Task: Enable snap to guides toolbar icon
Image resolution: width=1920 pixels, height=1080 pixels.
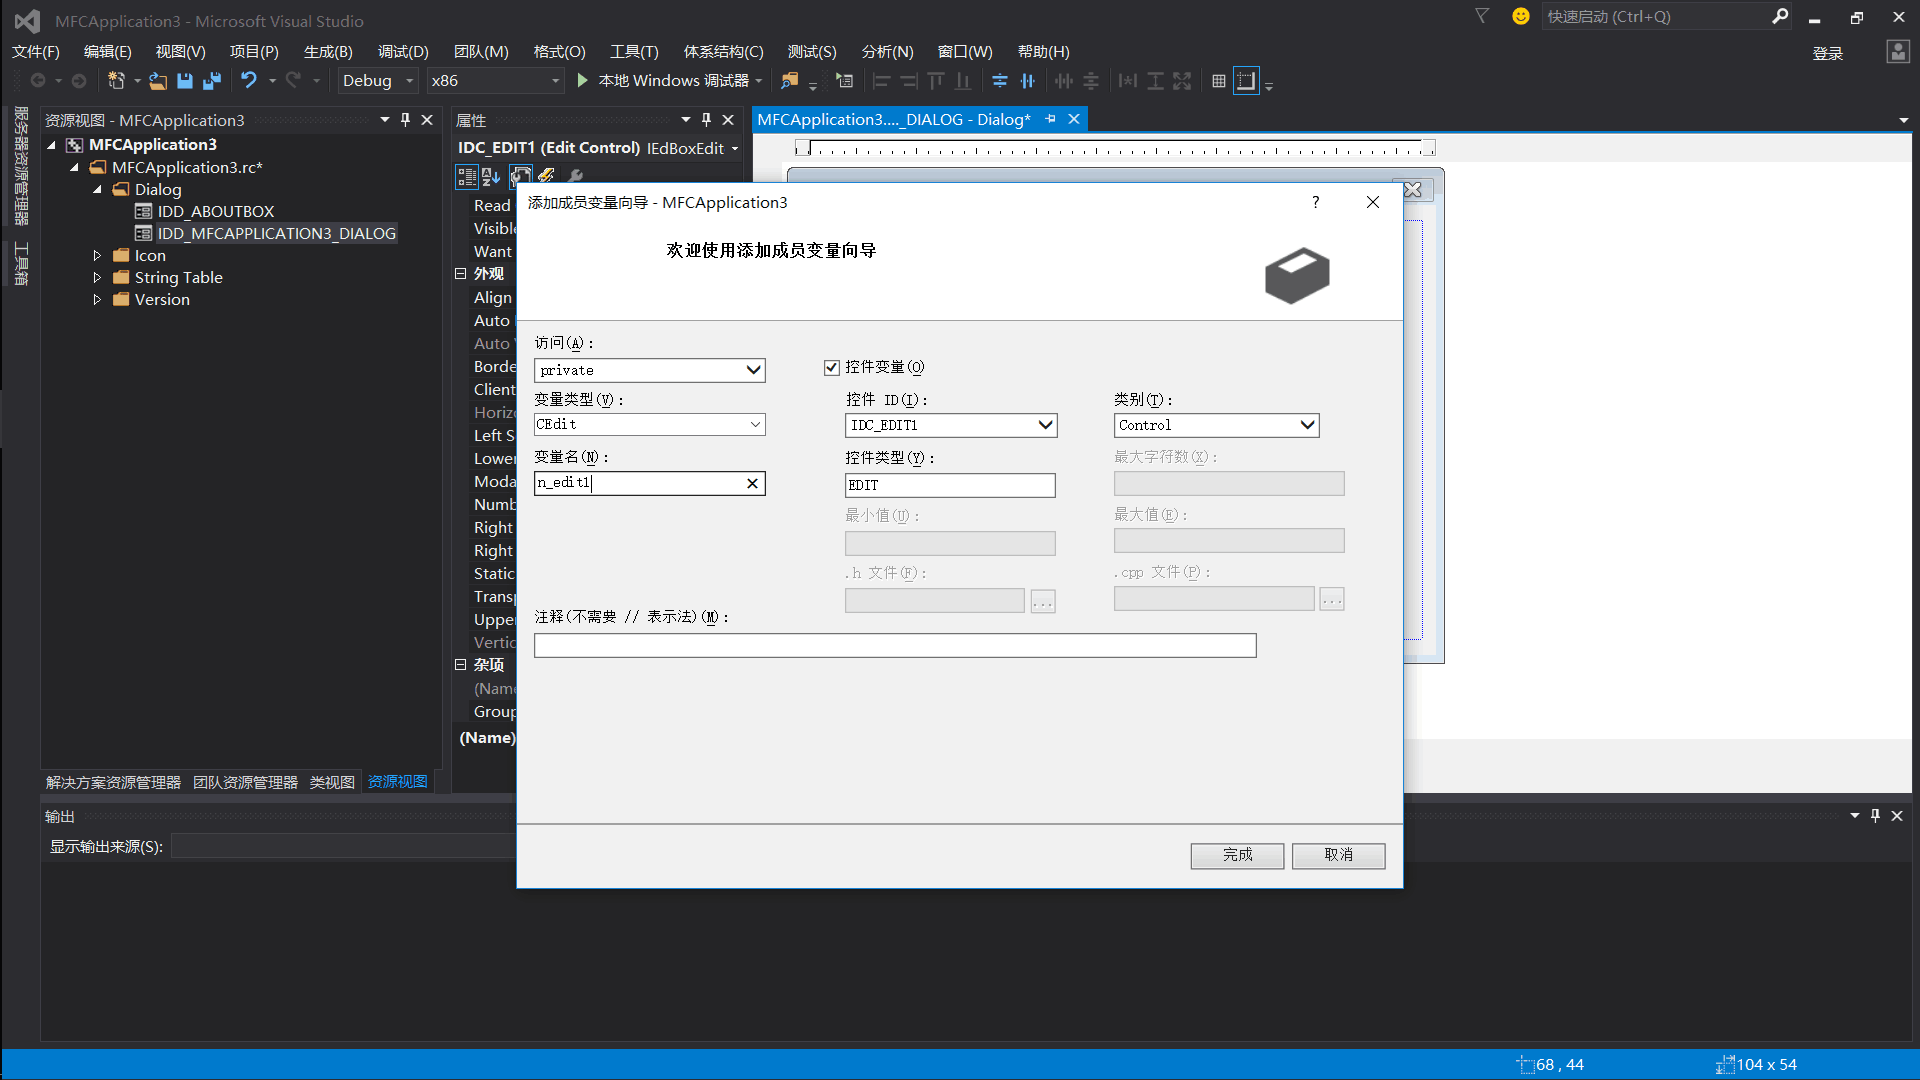Action: (1247, 80)
